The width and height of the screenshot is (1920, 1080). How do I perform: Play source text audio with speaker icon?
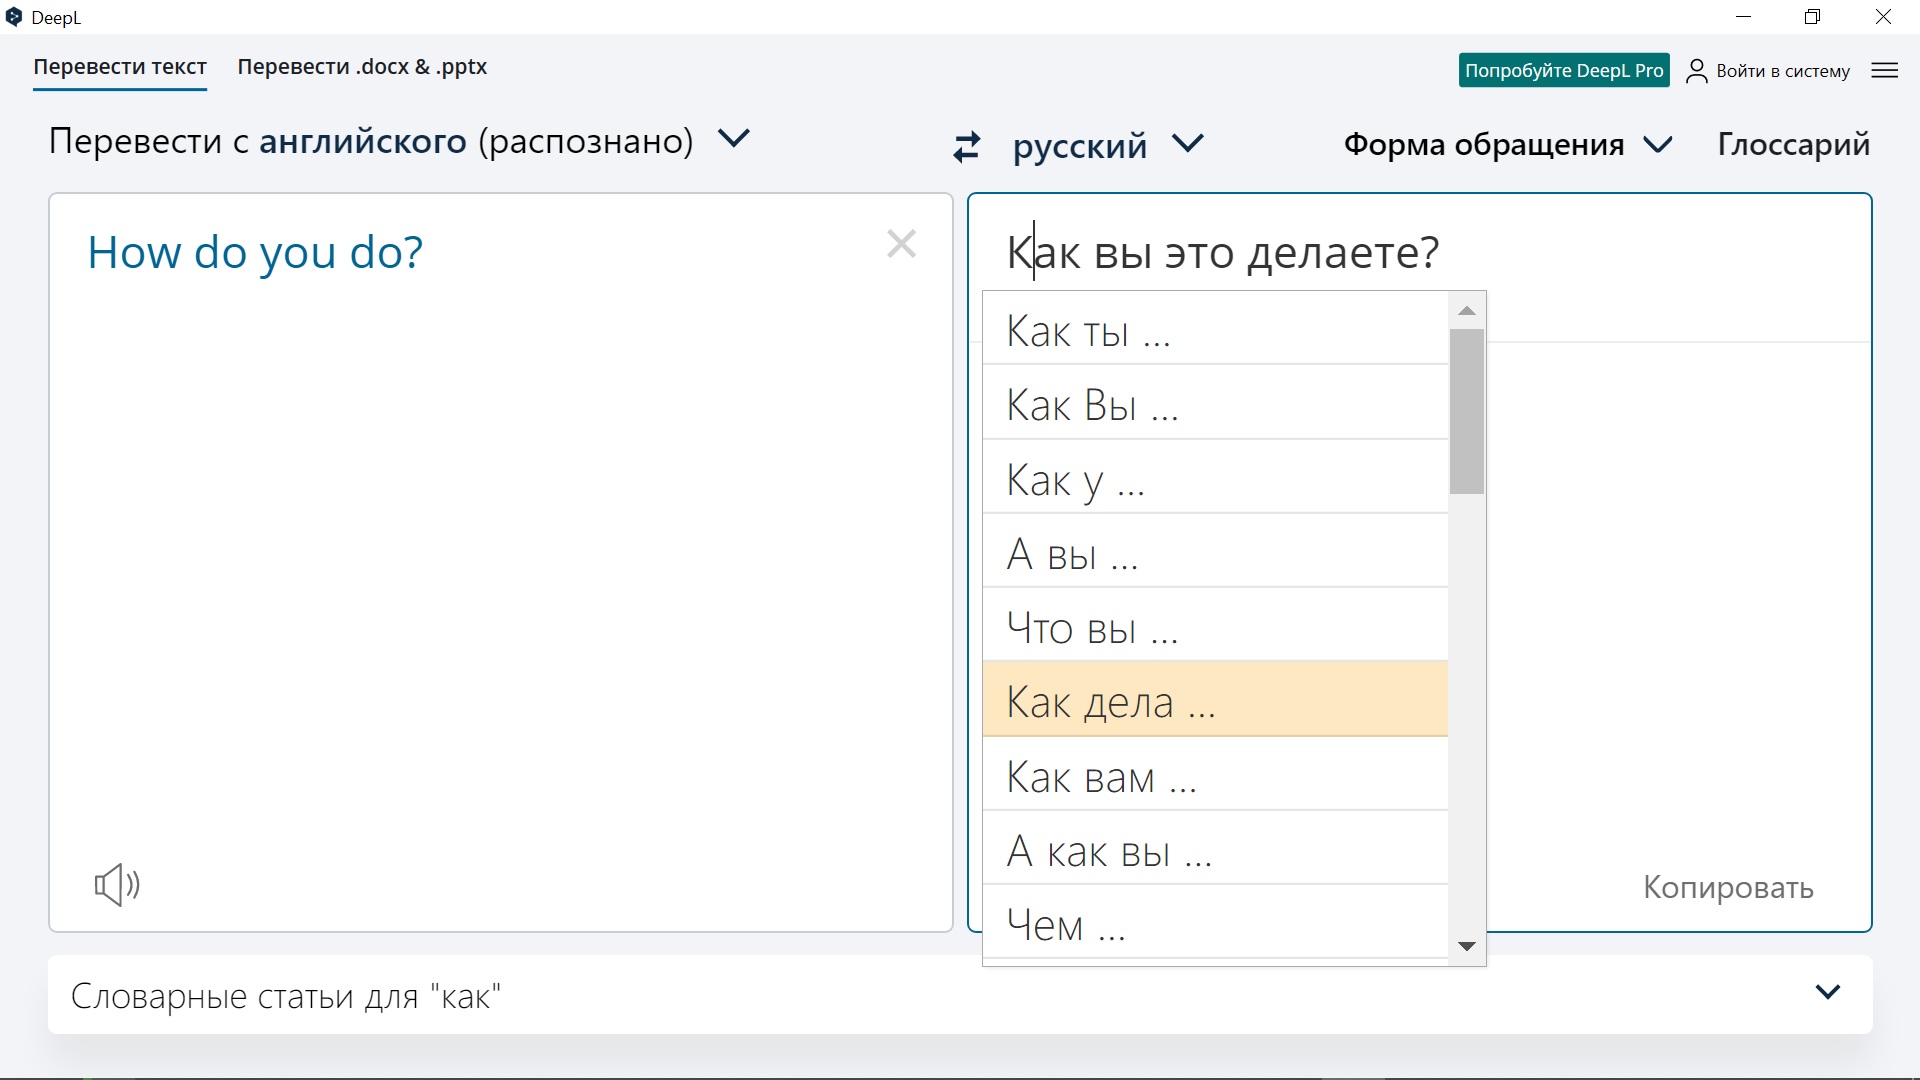[117, 884]
